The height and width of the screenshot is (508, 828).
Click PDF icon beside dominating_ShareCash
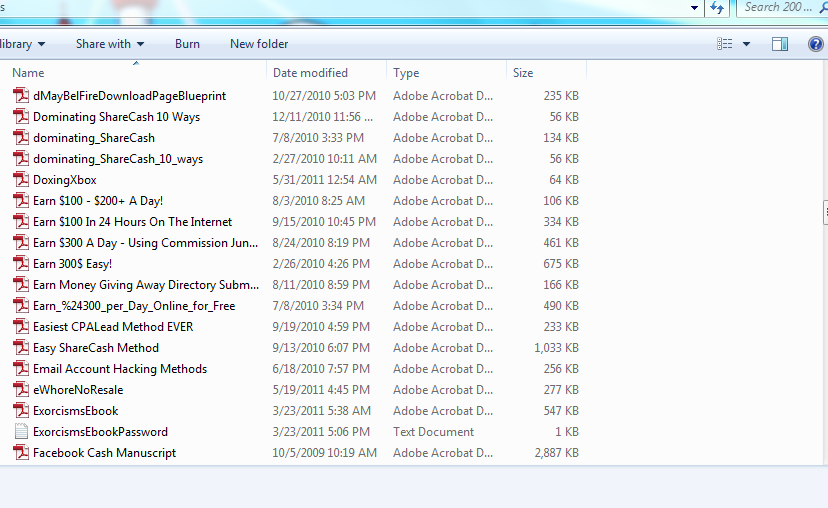tap(21, 138)
